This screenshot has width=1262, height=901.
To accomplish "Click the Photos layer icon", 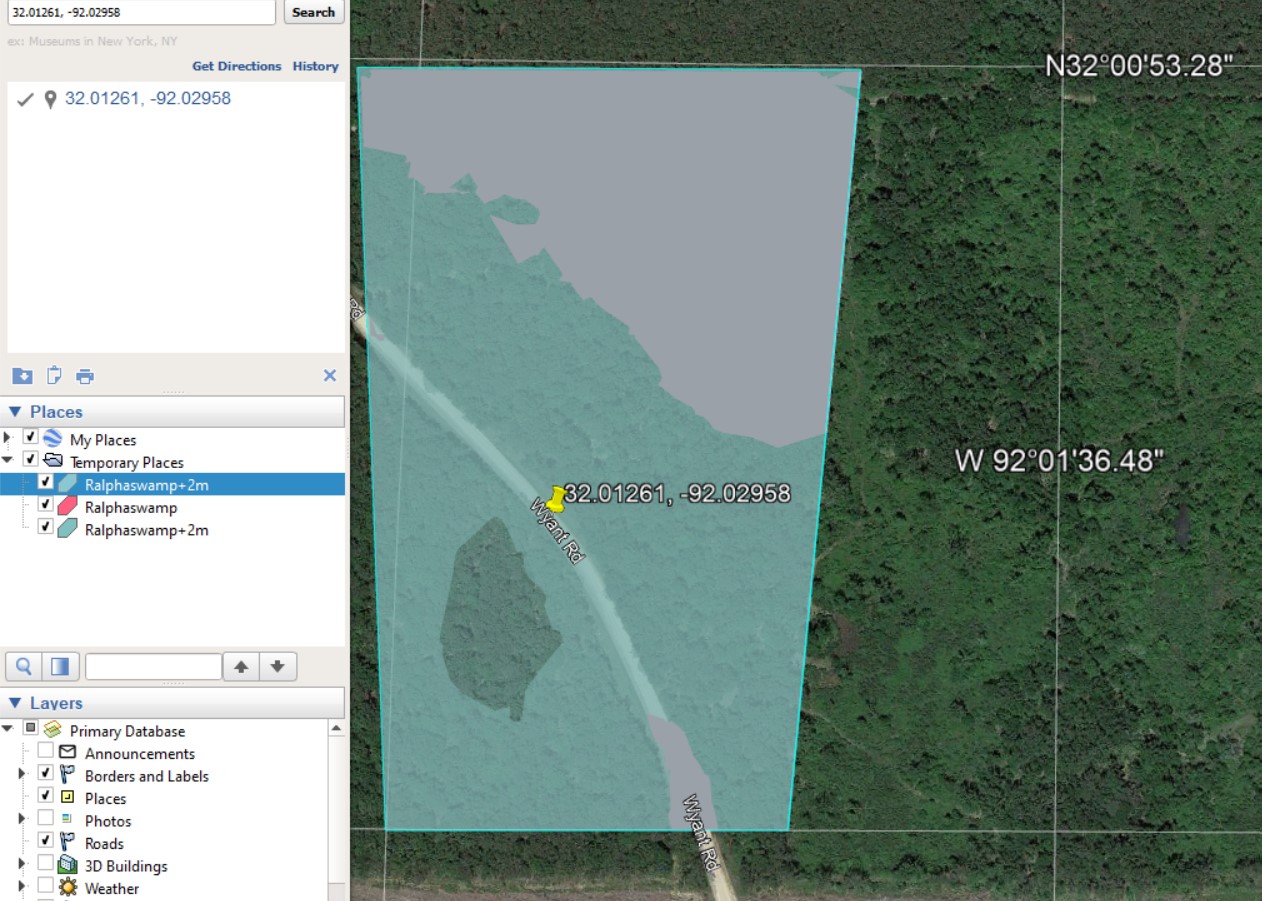I will [67, 820].
